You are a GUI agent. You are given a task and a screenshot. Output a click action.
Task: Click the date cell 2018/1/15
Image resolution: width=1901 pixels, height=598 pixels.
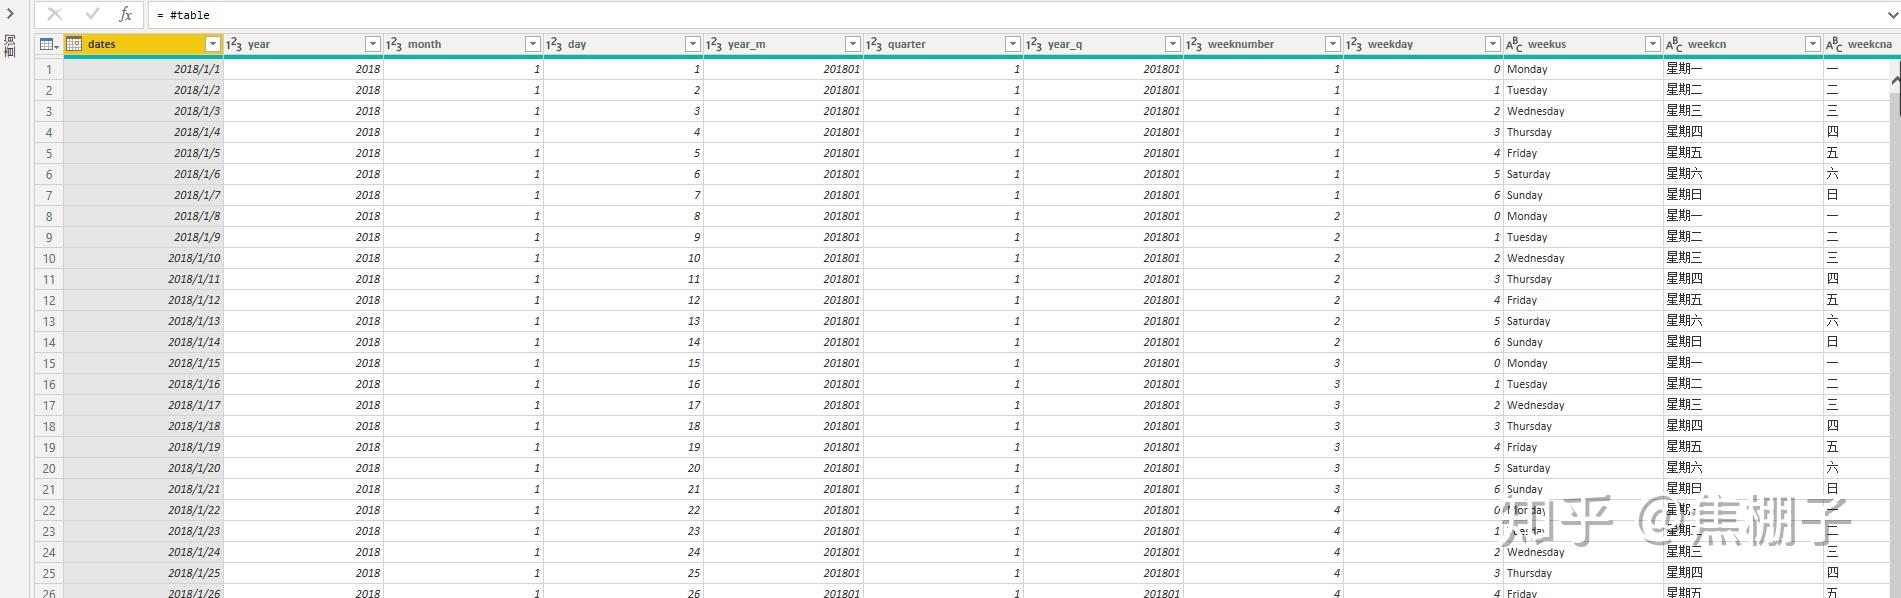(x=143, y=363)
